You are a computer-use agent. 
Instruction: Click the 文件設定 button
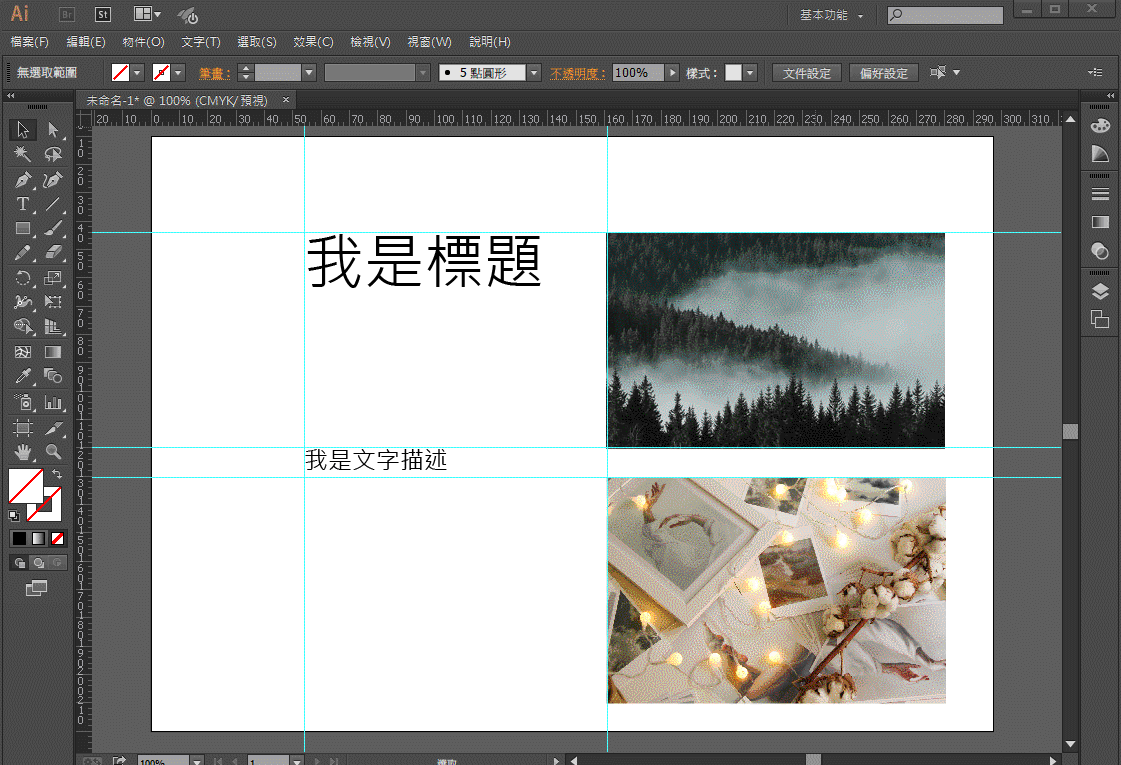tap(806, 73)
